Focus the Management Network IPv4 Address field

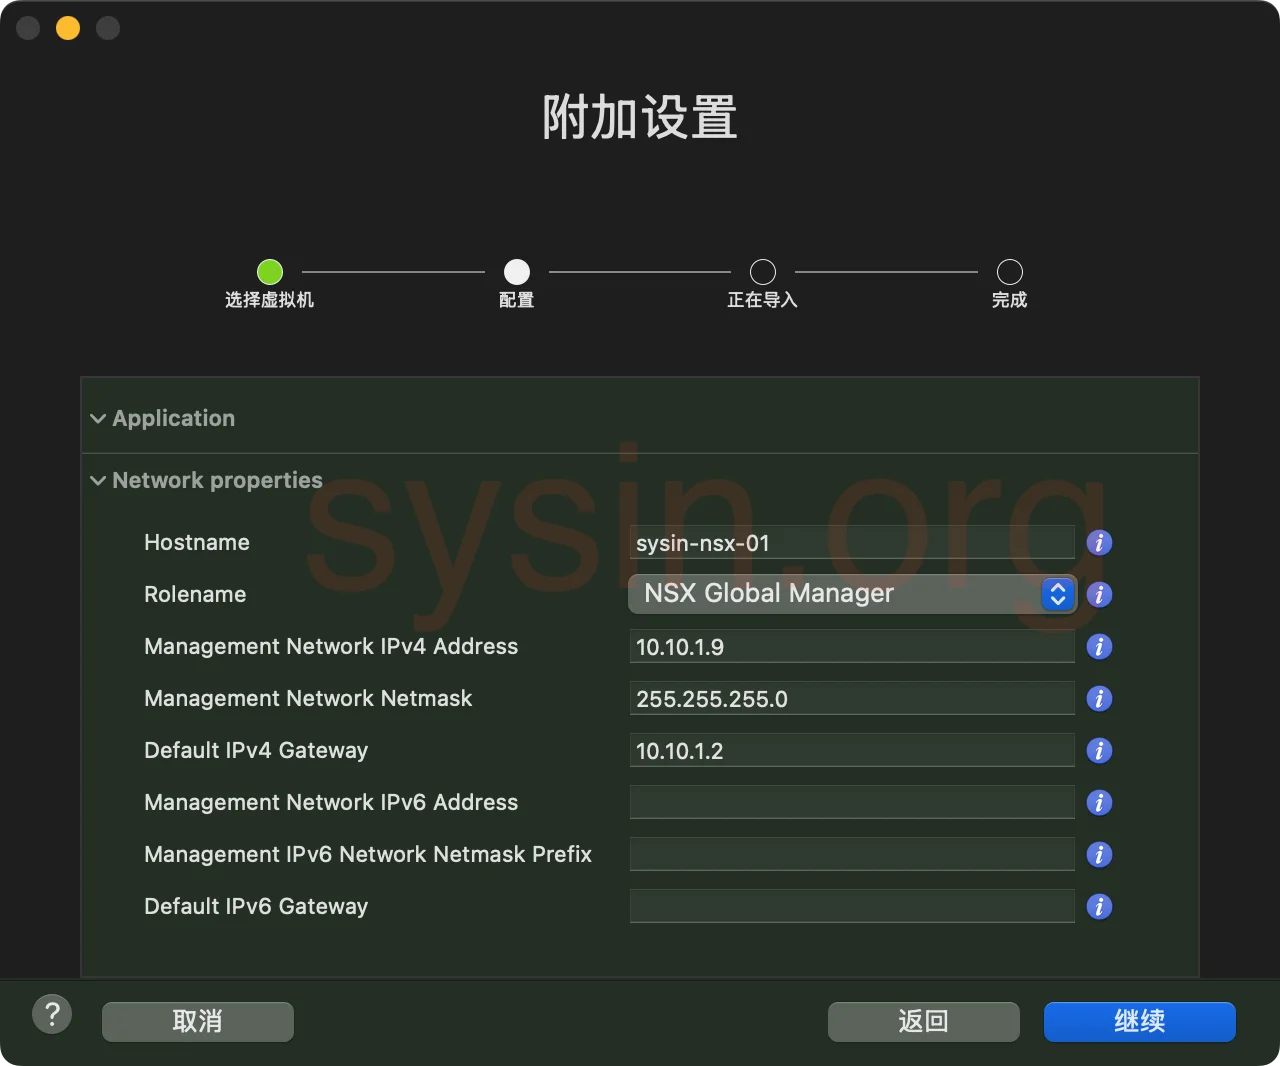tap(852, 647)
